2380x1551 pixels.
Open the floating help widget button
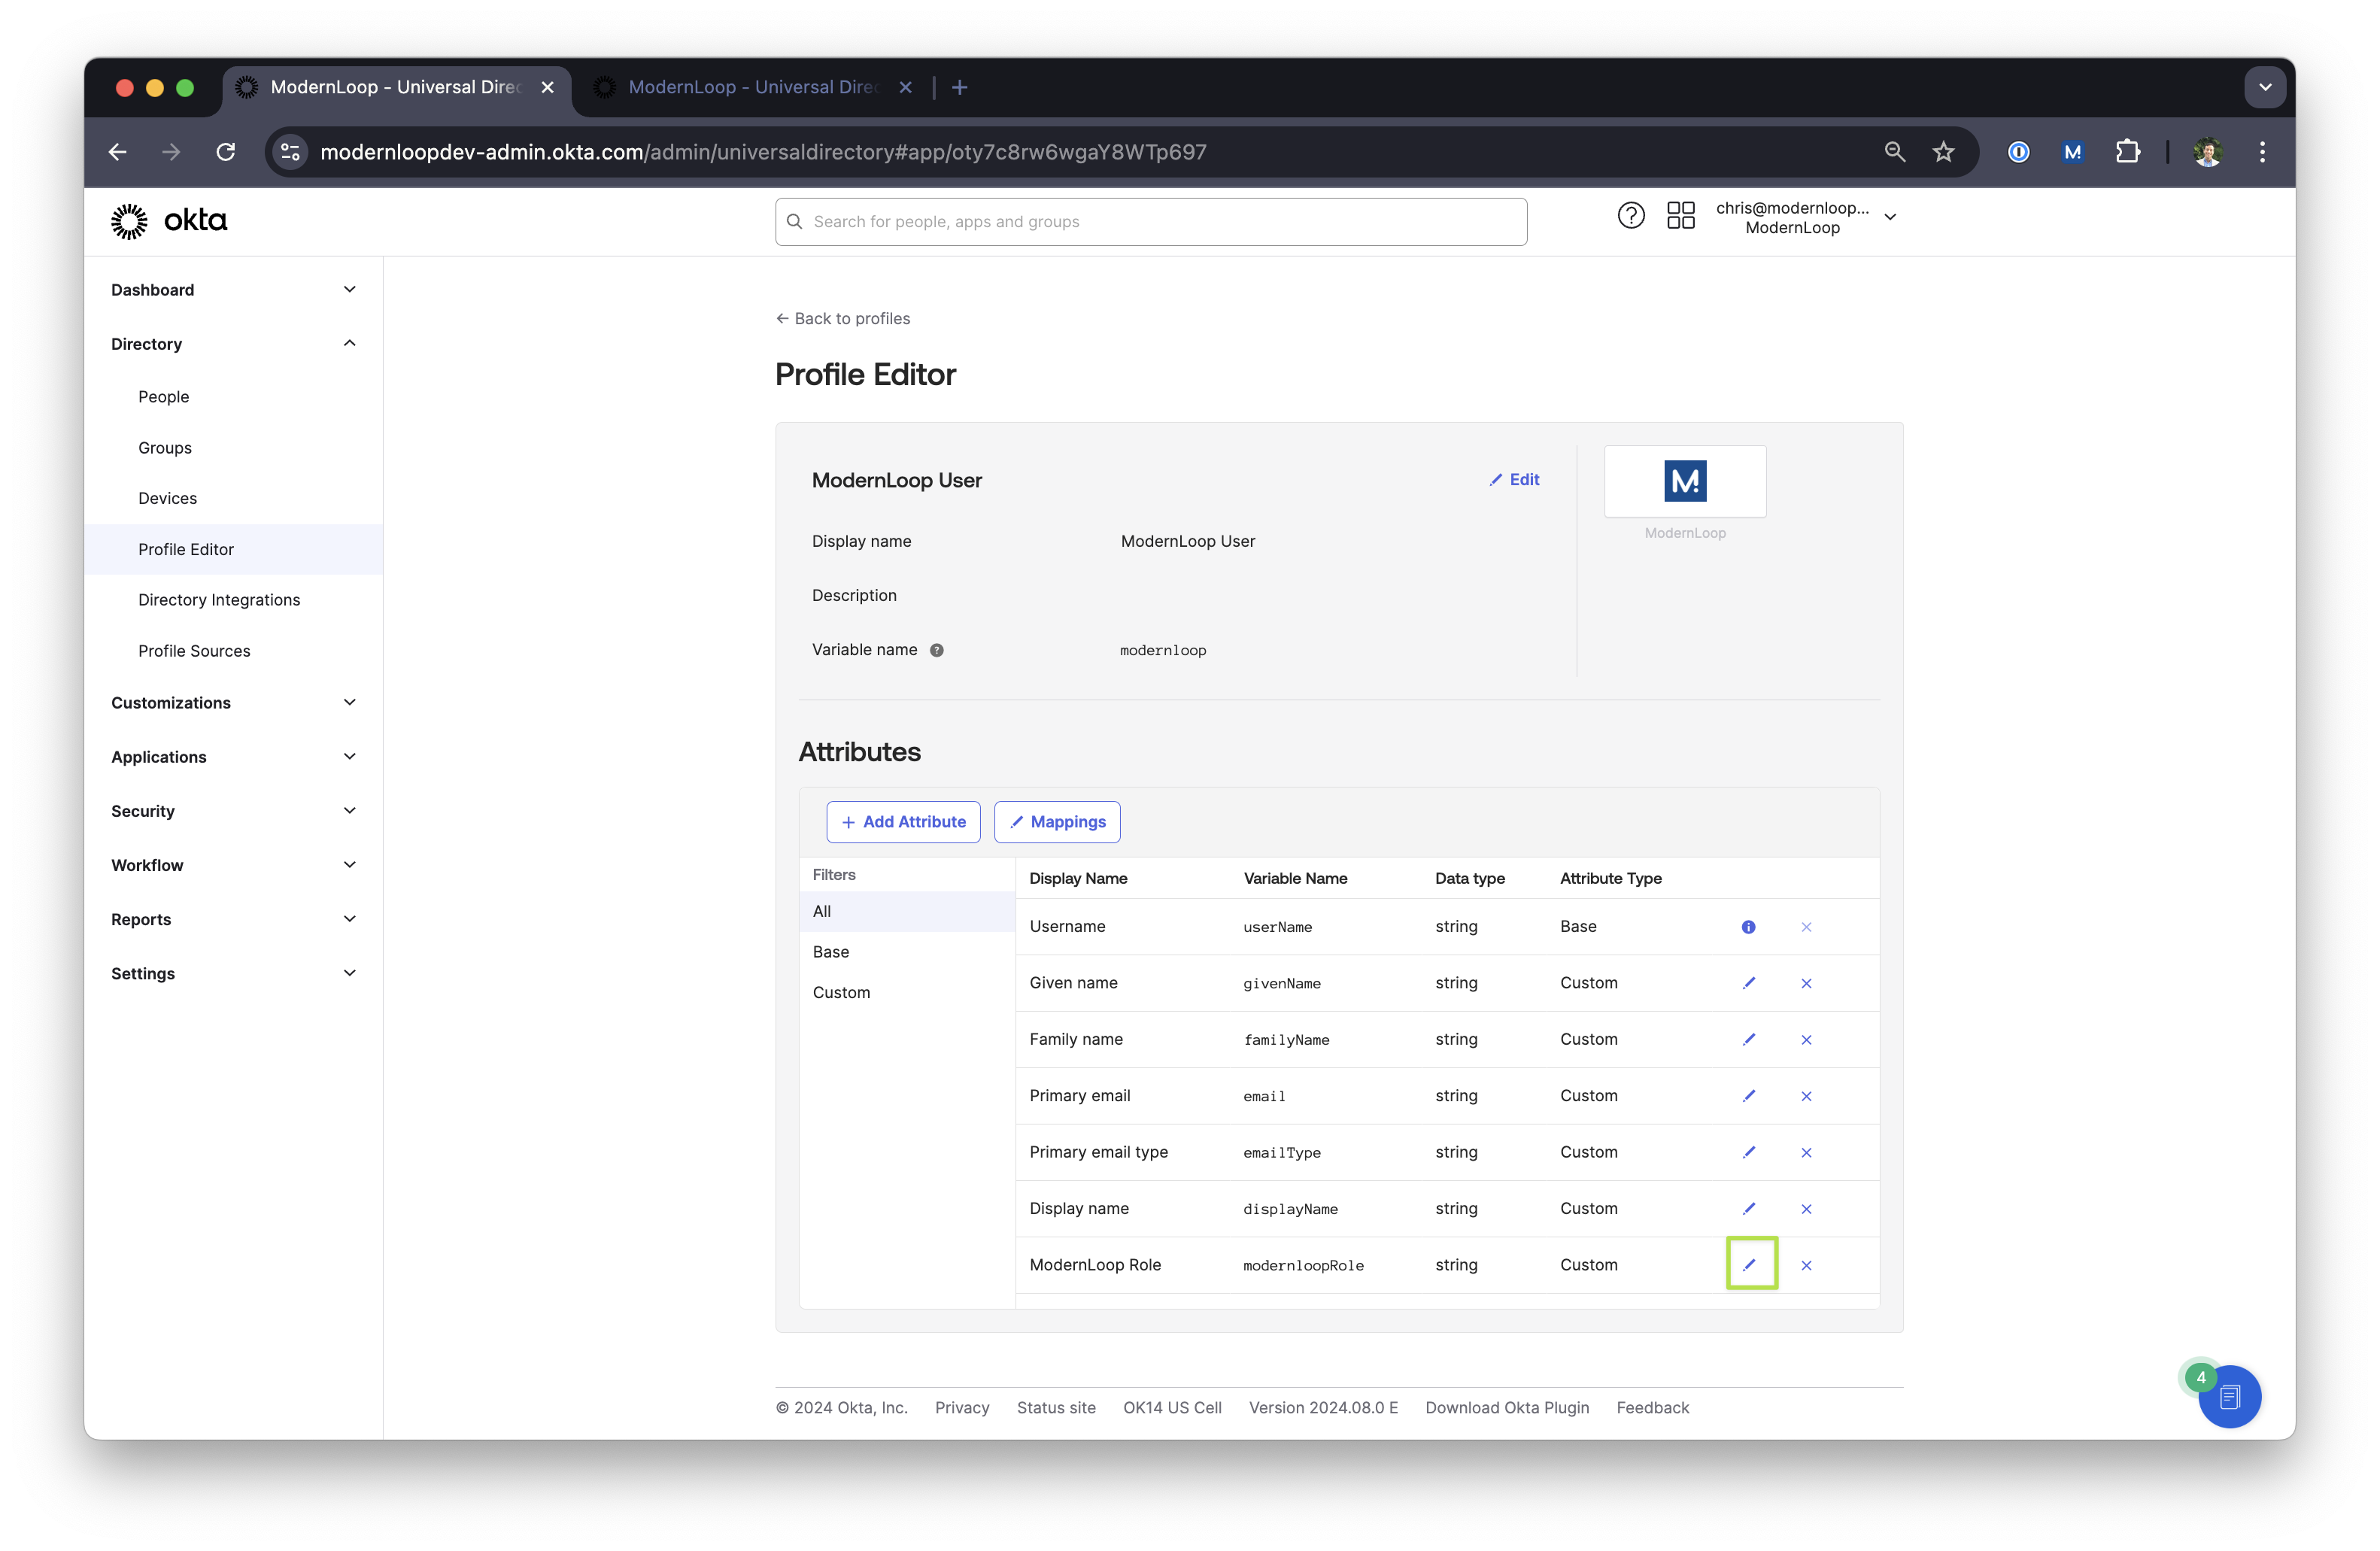point(2229,1396)
